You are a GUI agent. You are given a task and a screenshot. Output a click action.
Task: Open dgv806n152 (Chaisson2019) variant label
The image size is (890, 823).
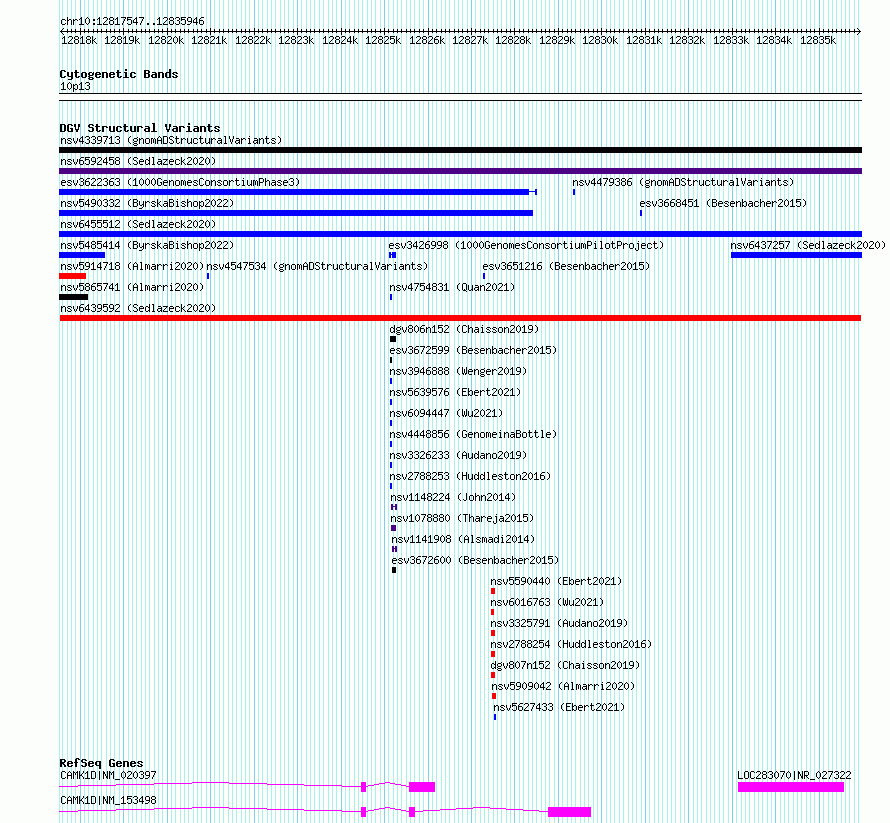(464, 329)
